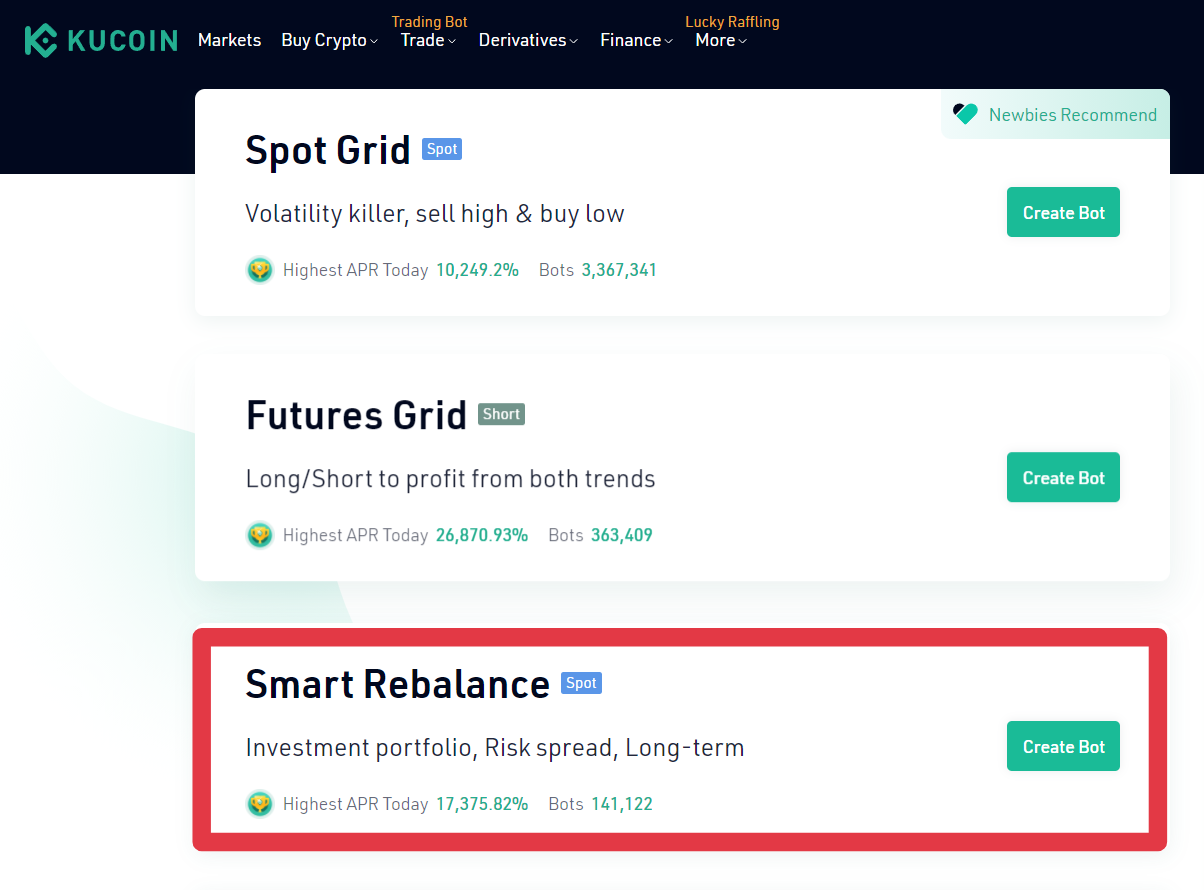Click the KuCoin logo icon

pyautogui.click(x=41, y=40)
